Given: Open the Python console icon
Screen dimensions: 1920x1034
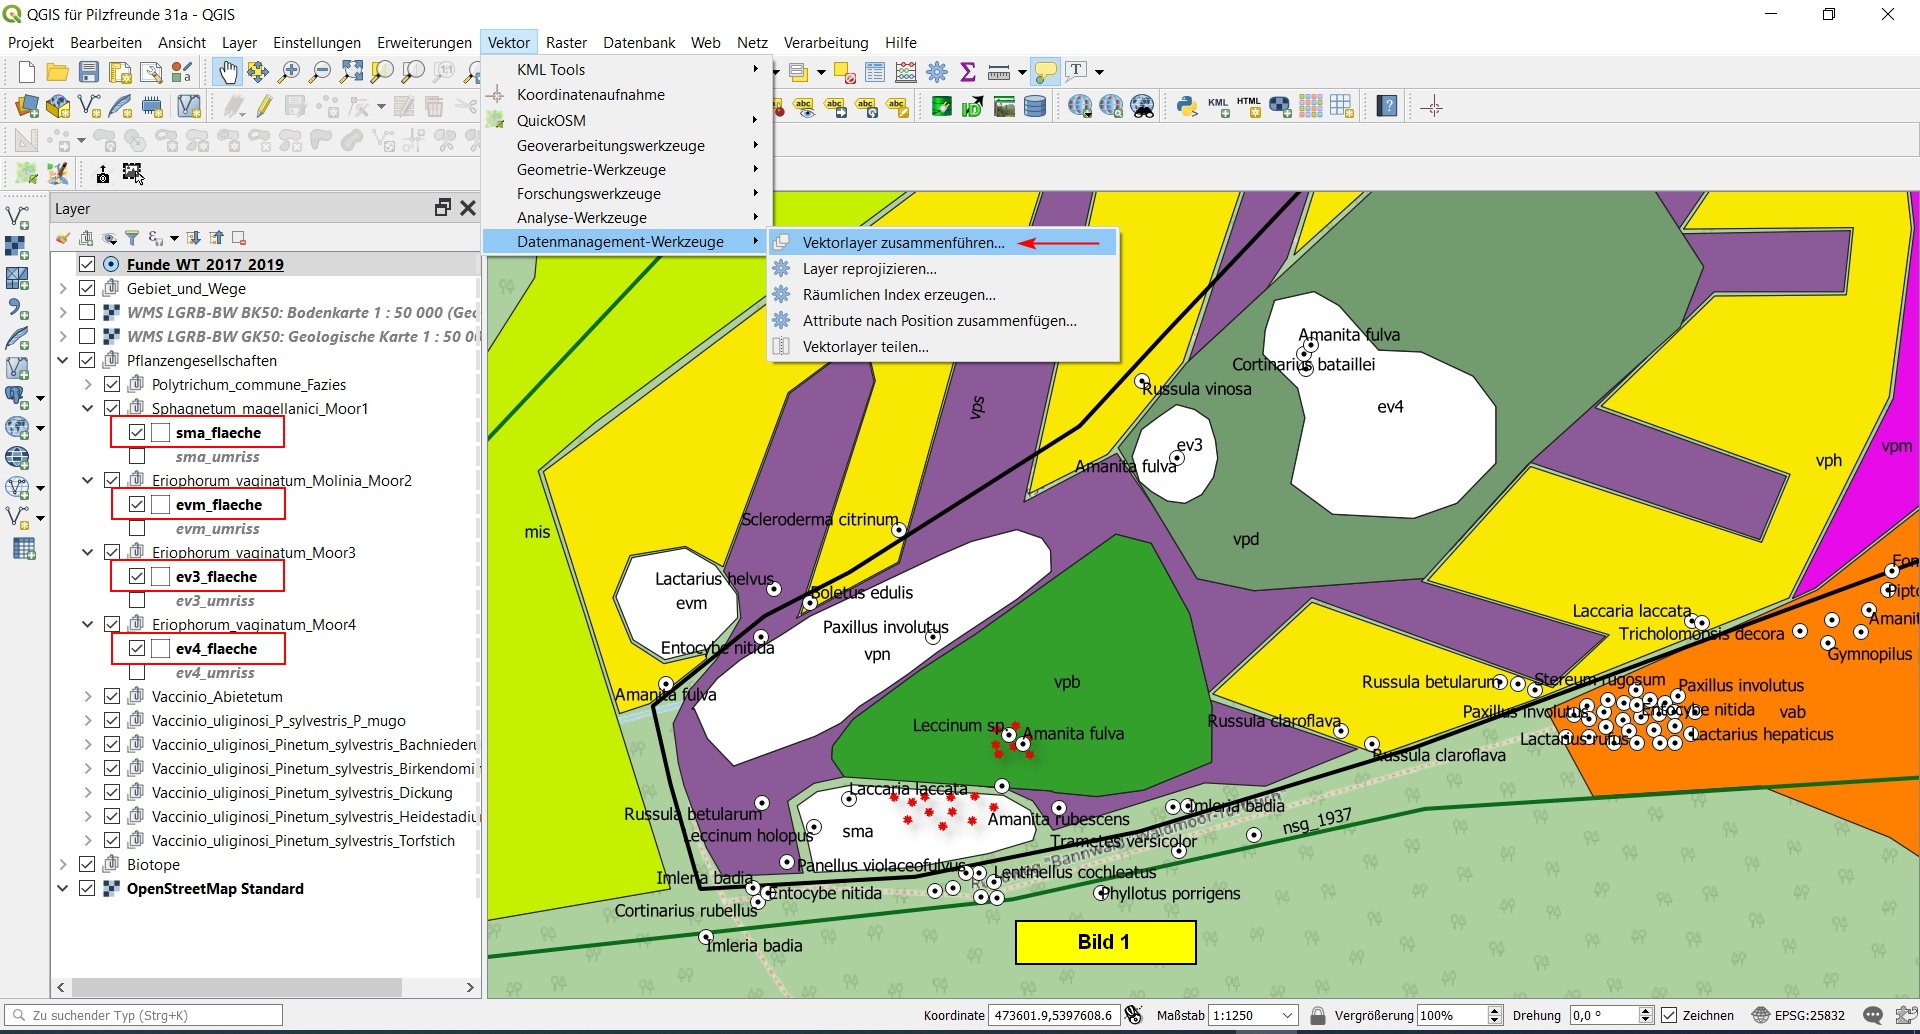Looking at the screenshot, I should (x=1187, y=107).
